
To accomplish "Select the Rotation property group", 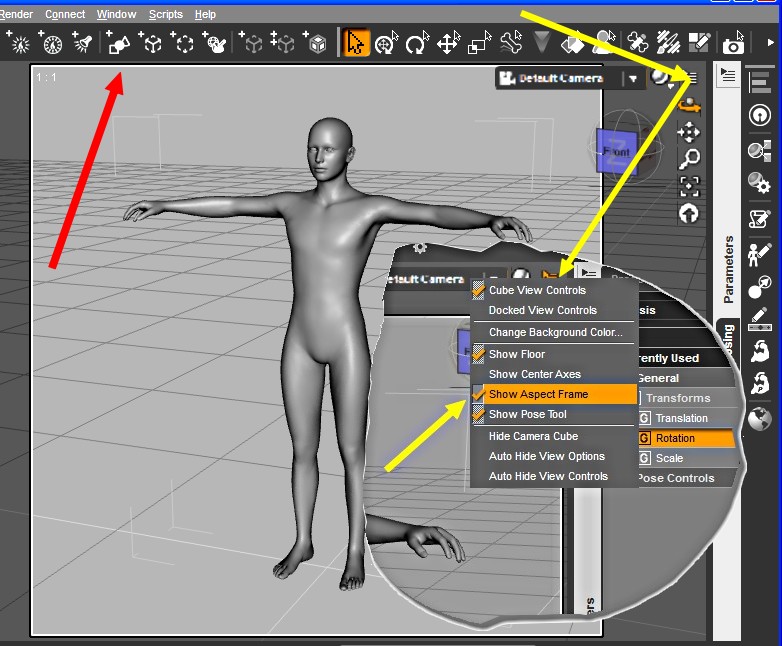I will pos(686,438).
